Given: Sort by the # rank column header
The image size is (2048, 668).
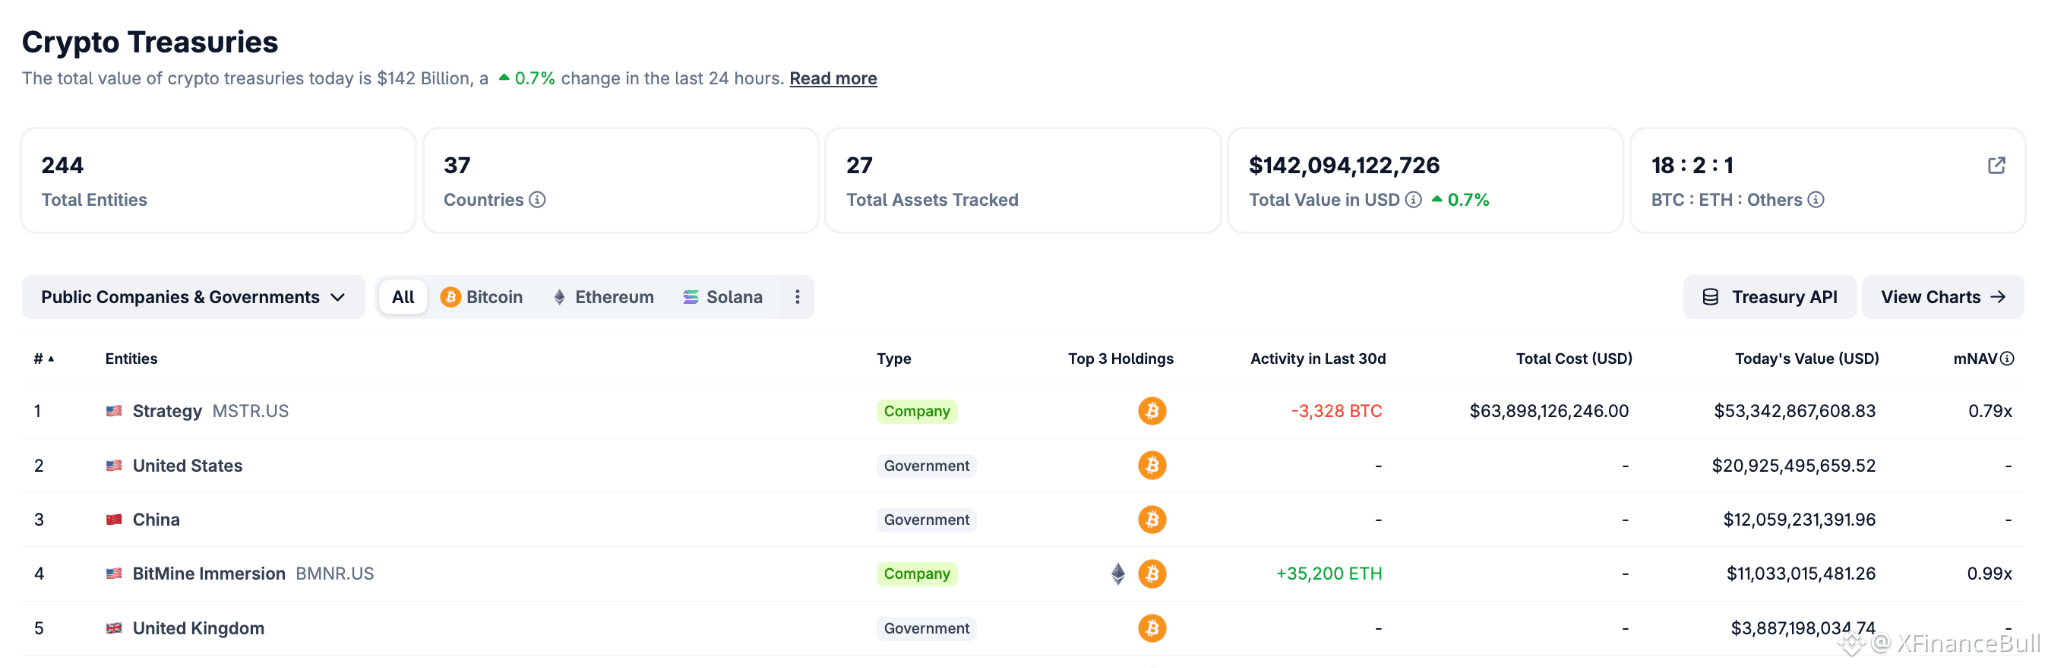Looking at the screenshot, I should pos(44,359).
